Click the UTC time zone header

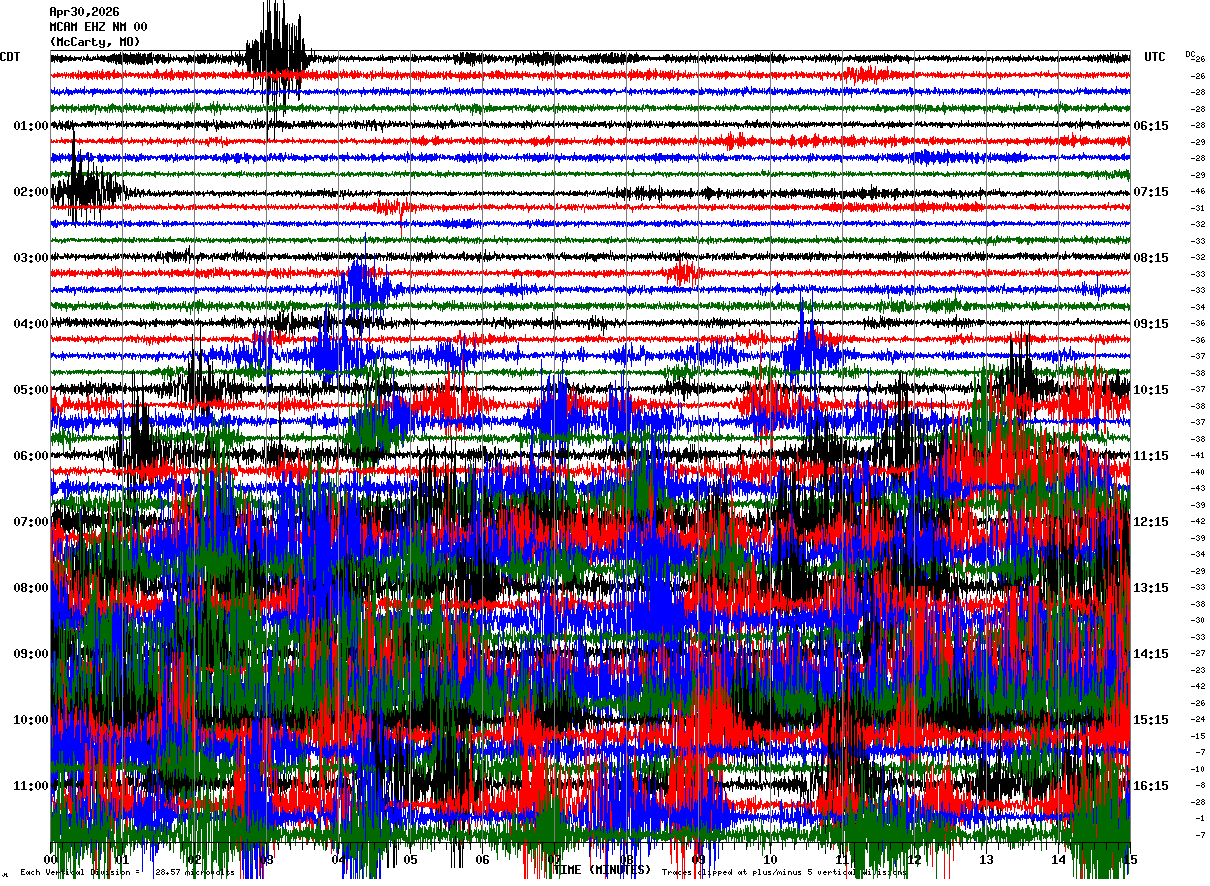(1155, 57)
